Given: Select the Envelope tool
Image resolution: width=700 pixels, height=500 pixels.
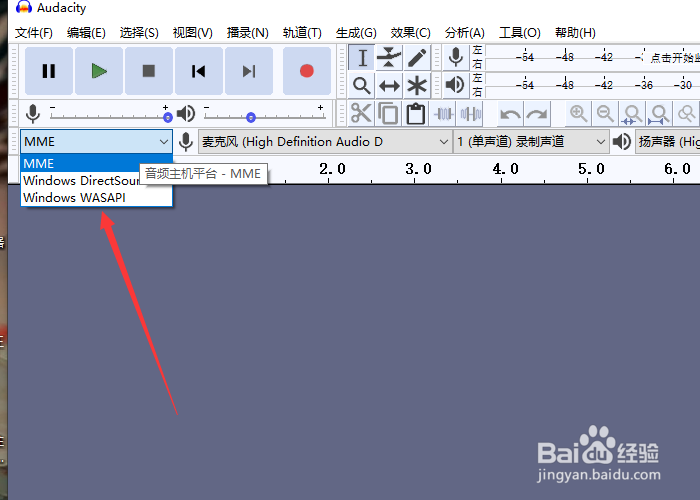Looking at the screenshot, I should coord(389,58).
